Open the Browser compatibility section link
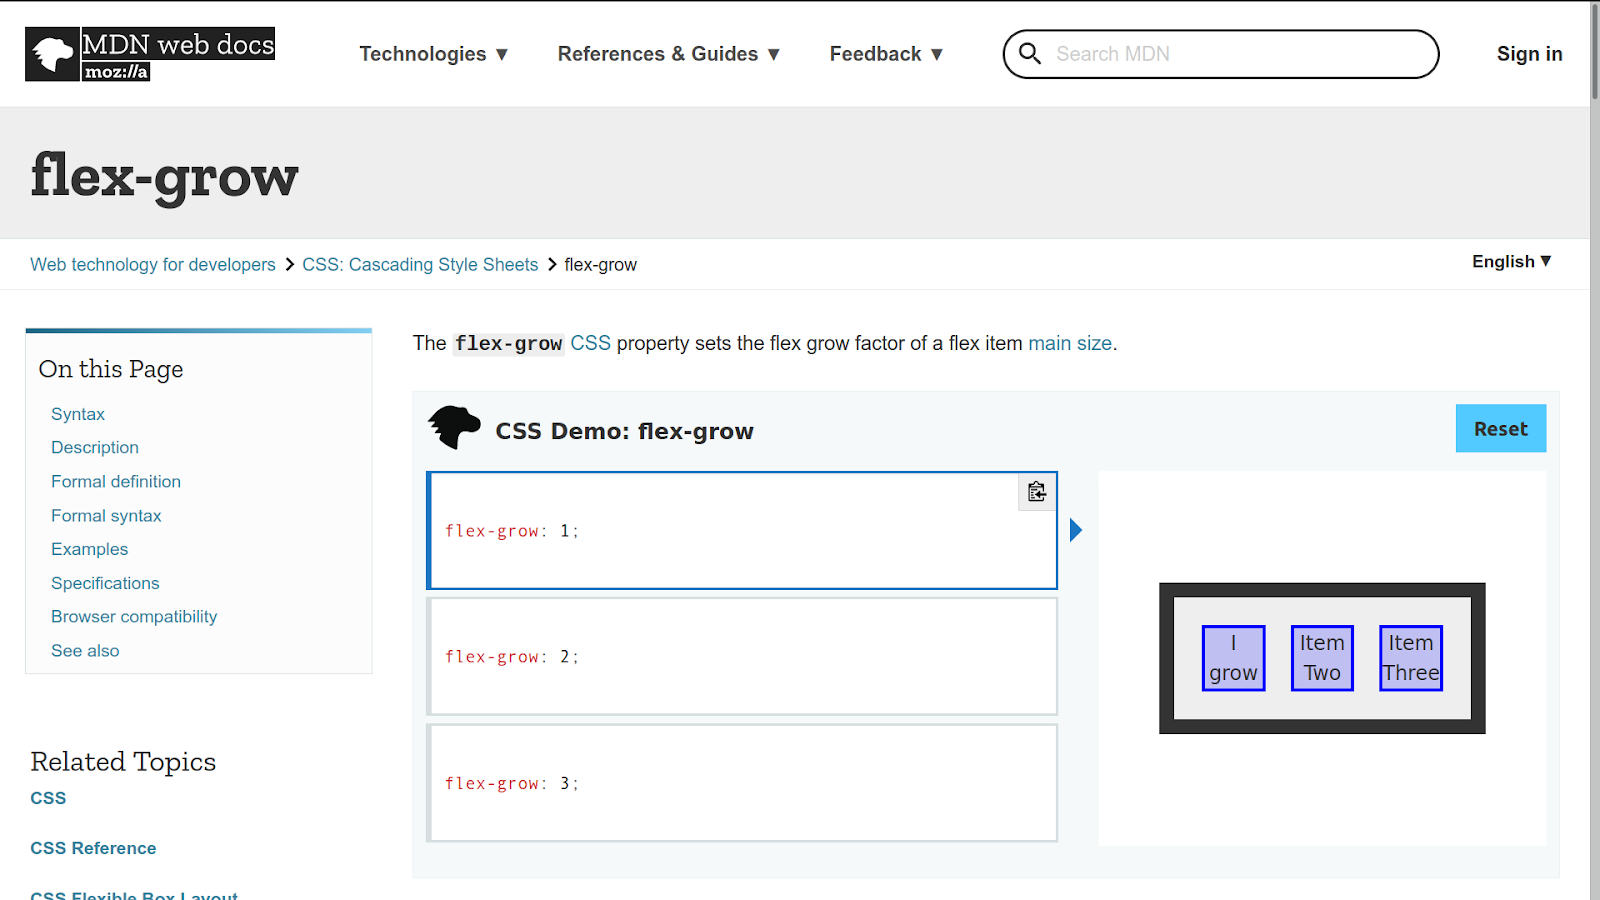 tap(134, 616)
